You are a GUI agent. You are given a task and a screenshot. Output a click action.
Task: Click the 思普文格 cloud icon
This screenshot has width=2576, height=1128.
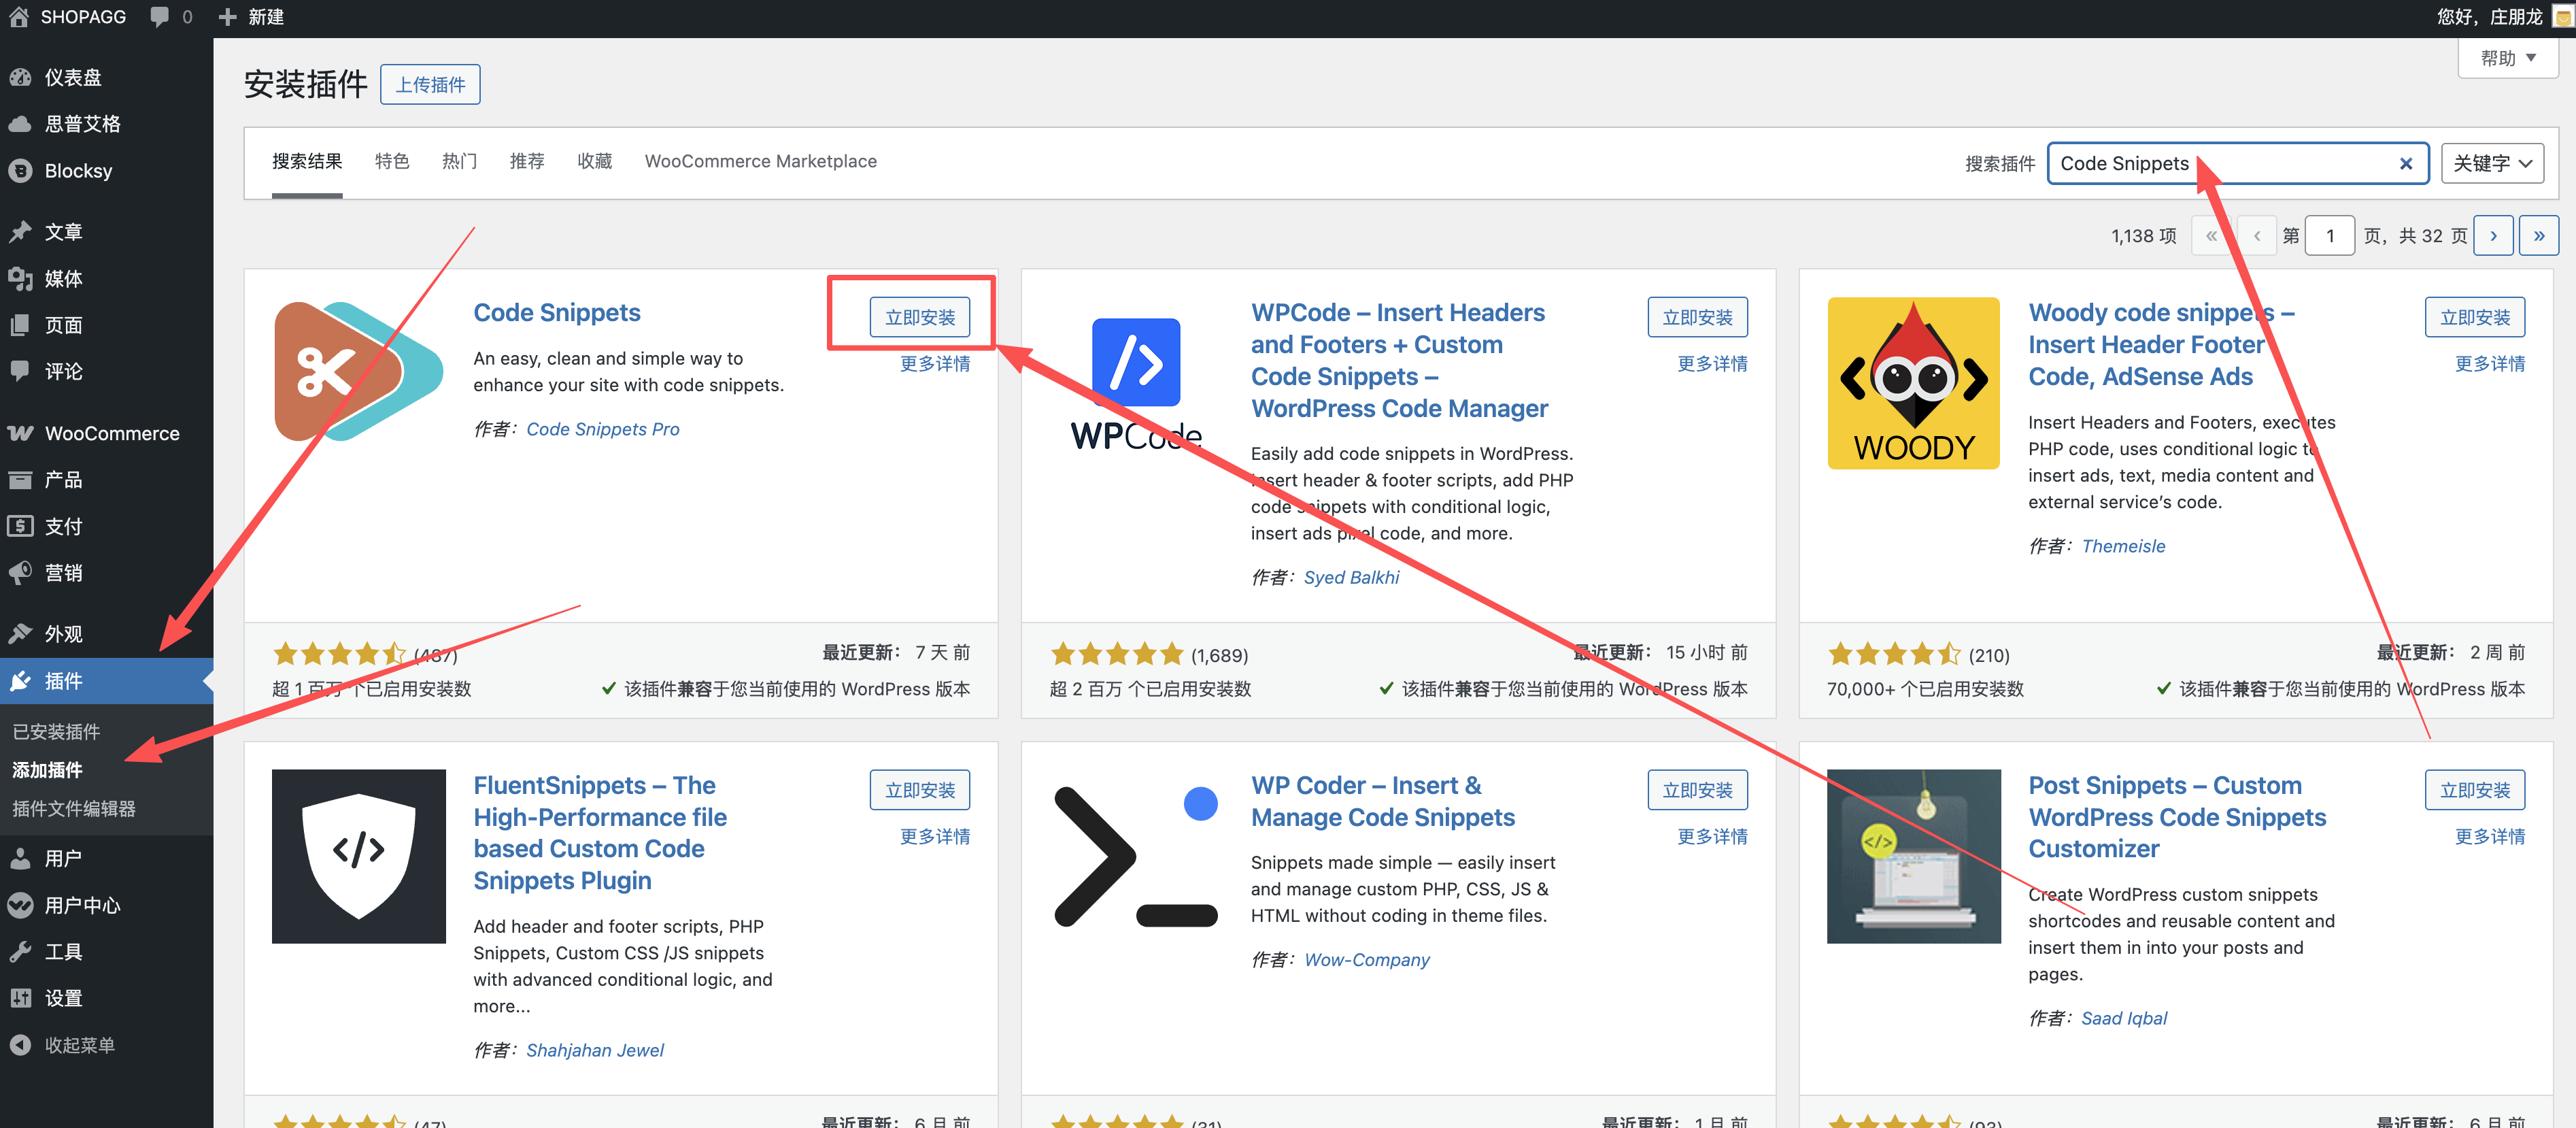[20, 124]
